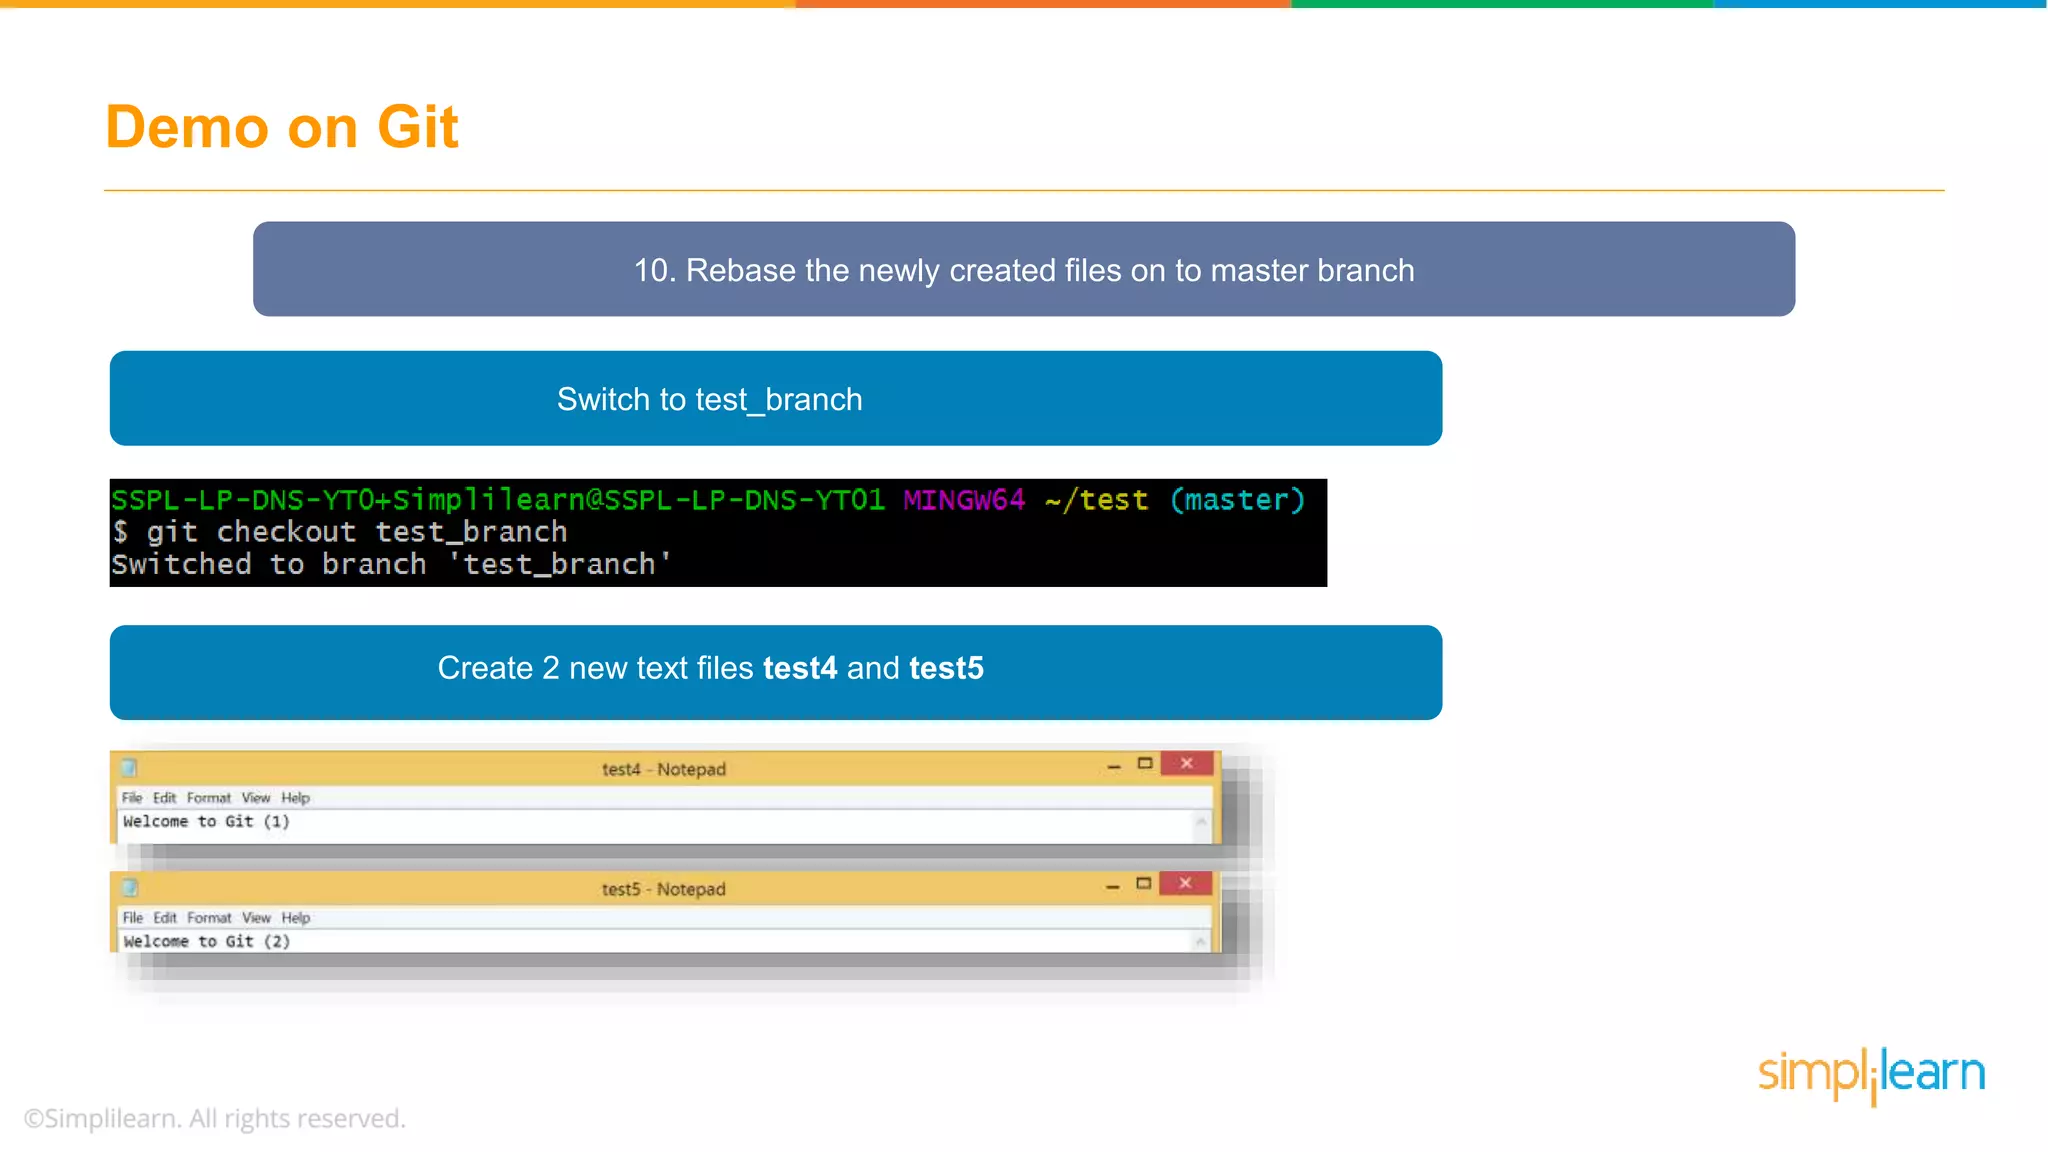Open Format menu in test5 Notepad
The height and width of the screenshot is (1152, 2048).
point(209,918)
